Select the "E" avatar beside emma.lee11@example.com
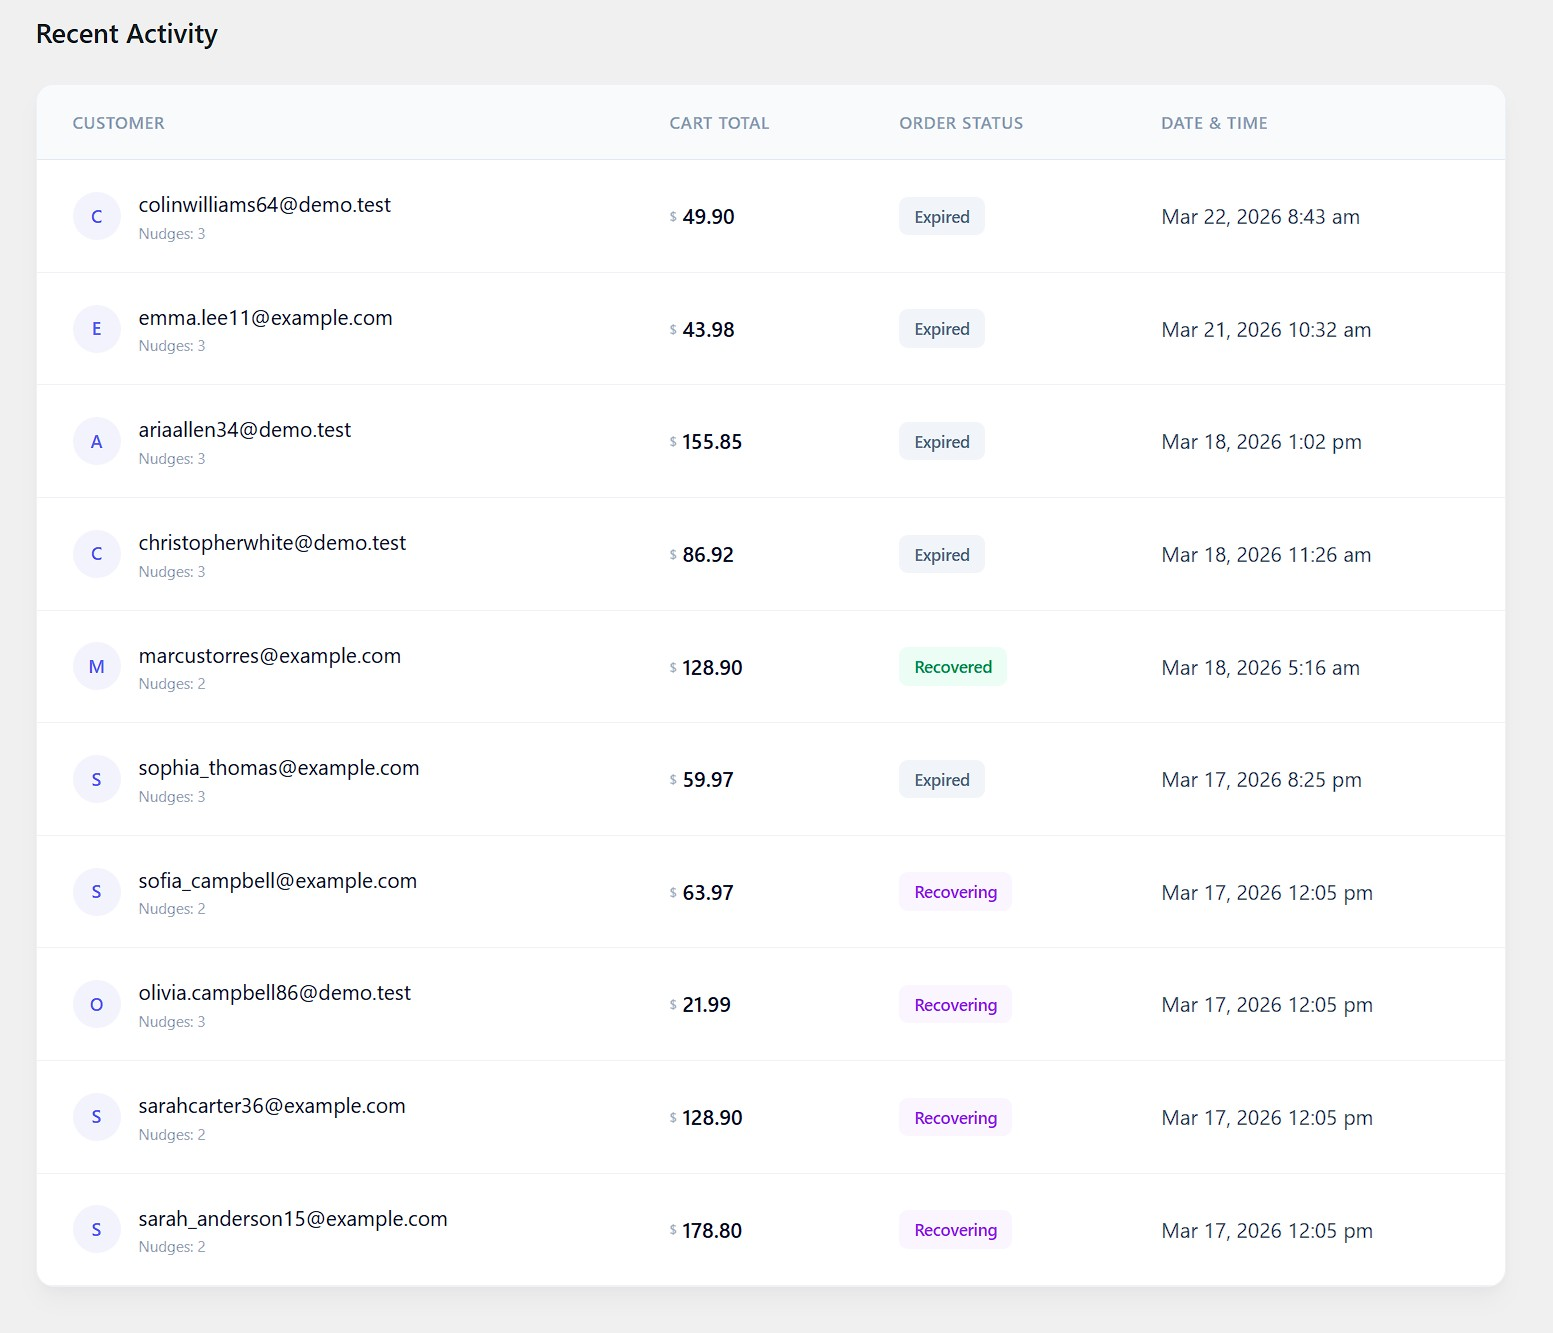The width and height of the screenshot is (1553, 1333). pyautogui.click(x=97, y=328)
